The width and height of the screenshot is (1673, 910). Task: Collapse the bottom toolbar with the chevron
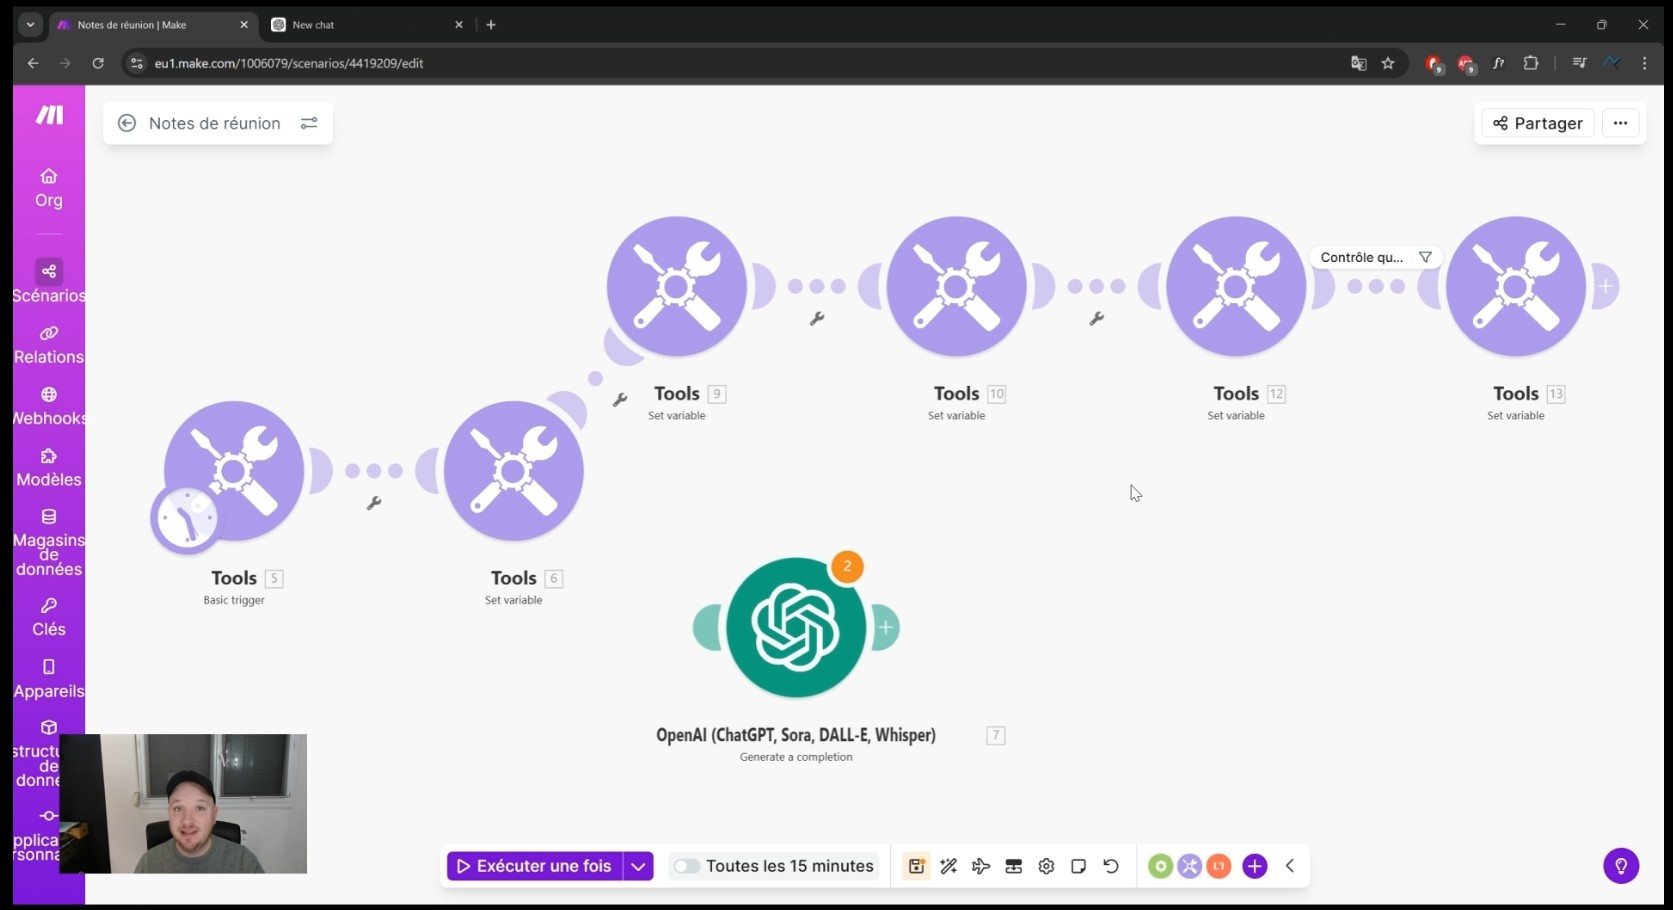tap(1290, 866)
